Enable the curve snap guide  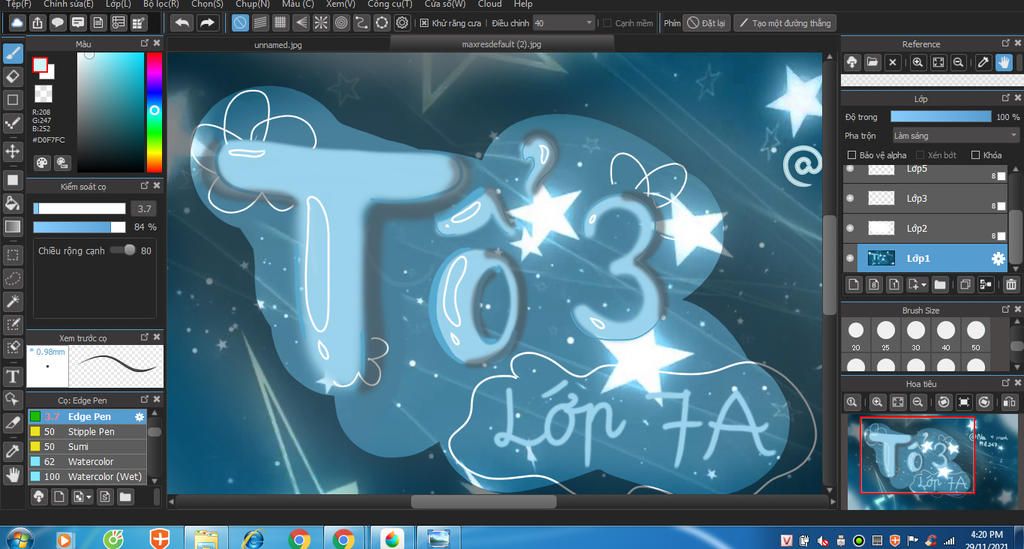click(361, 23)
